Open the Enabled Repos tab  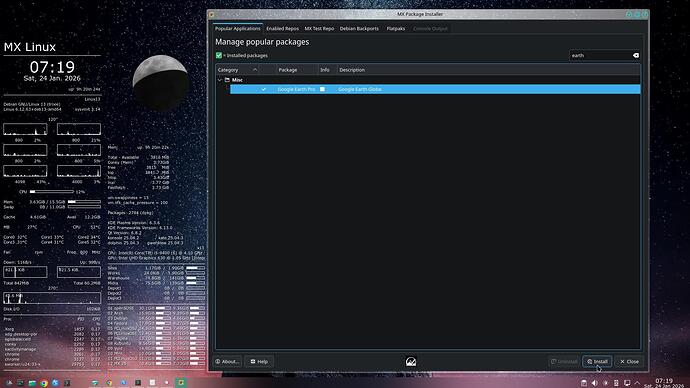coord(283,29)
